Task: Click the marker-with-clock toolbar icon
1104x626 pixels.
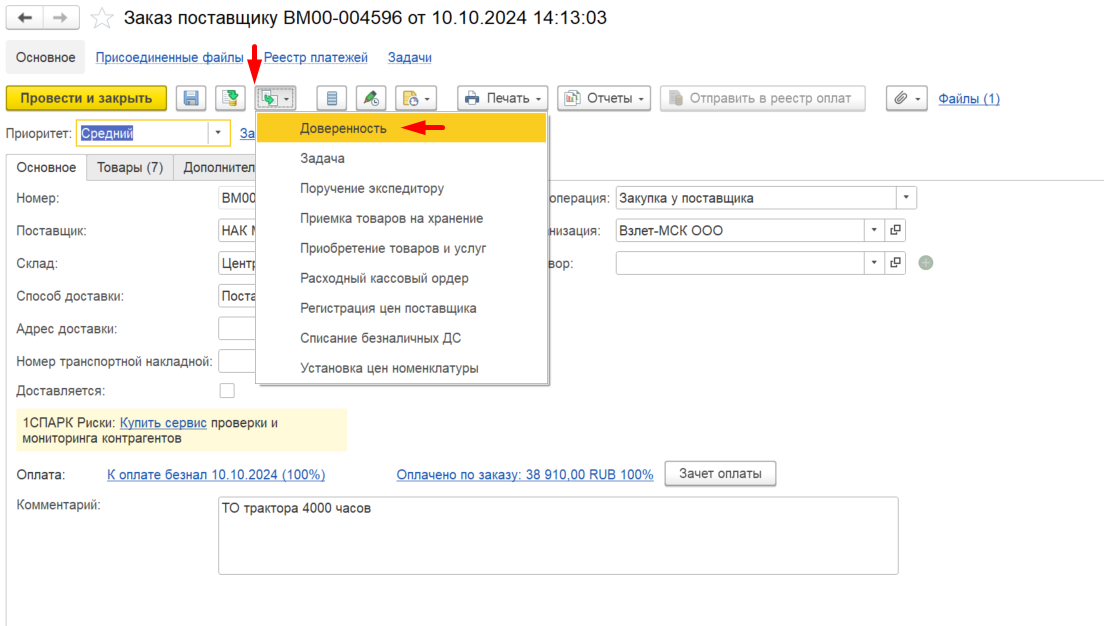Action: (371, 98)
